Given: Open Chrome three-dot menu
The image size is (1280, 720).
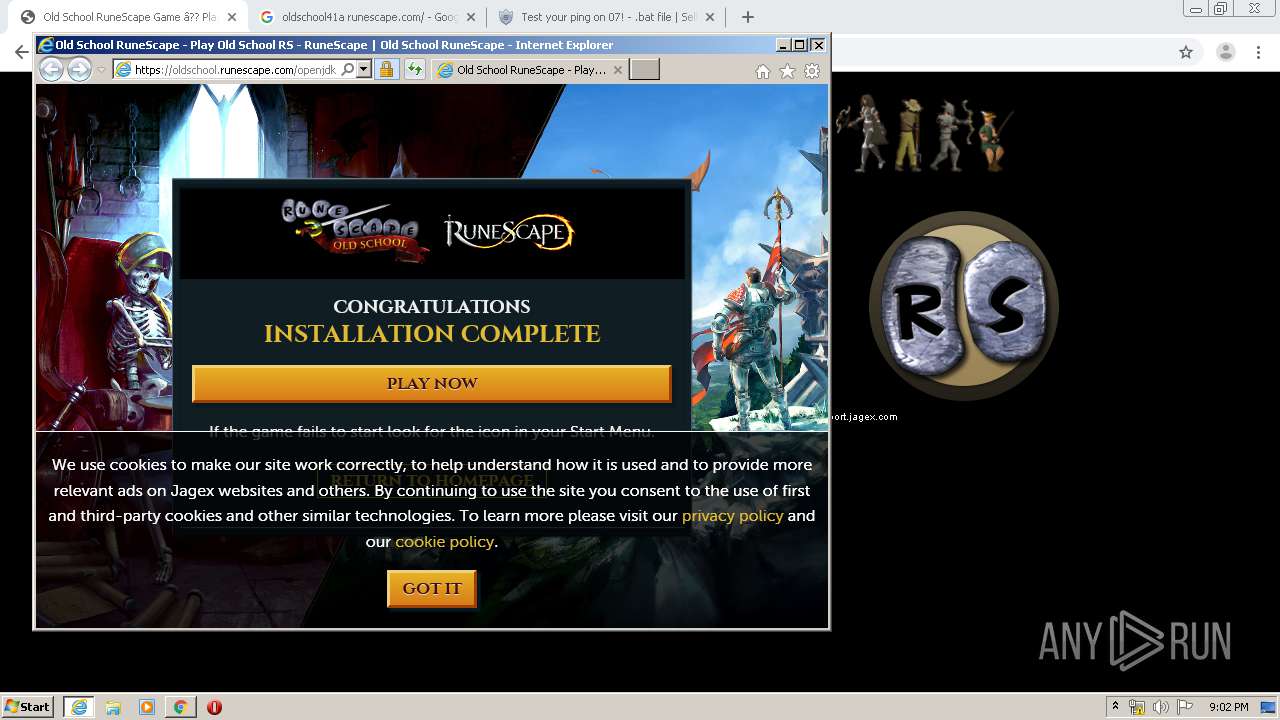Looking at the screenshot, I should (1259, 52).
